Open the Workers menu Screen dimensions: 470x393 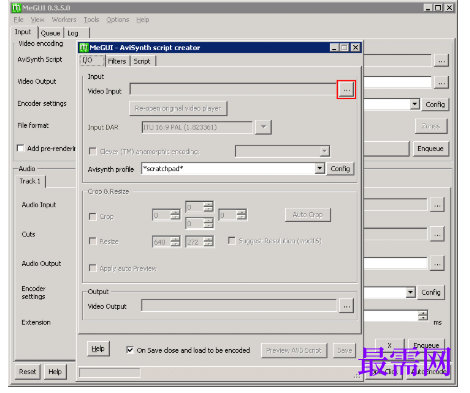pos(64,19)
